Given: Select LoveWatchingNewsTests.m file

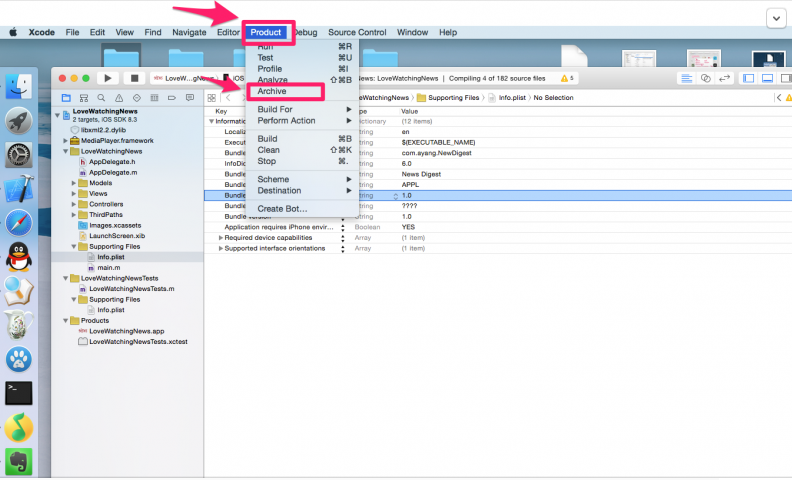Looking at the screenshot, I should point(132,289).
